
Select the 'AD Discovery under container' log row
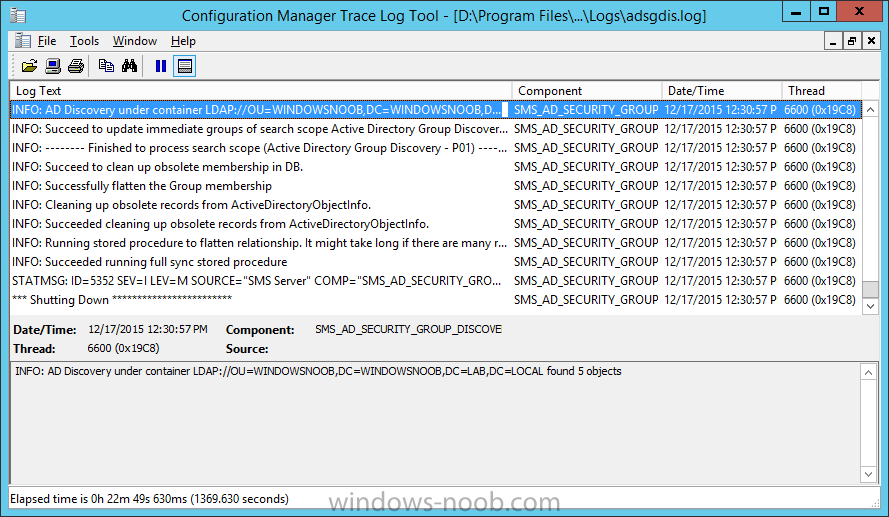(435, 109)
